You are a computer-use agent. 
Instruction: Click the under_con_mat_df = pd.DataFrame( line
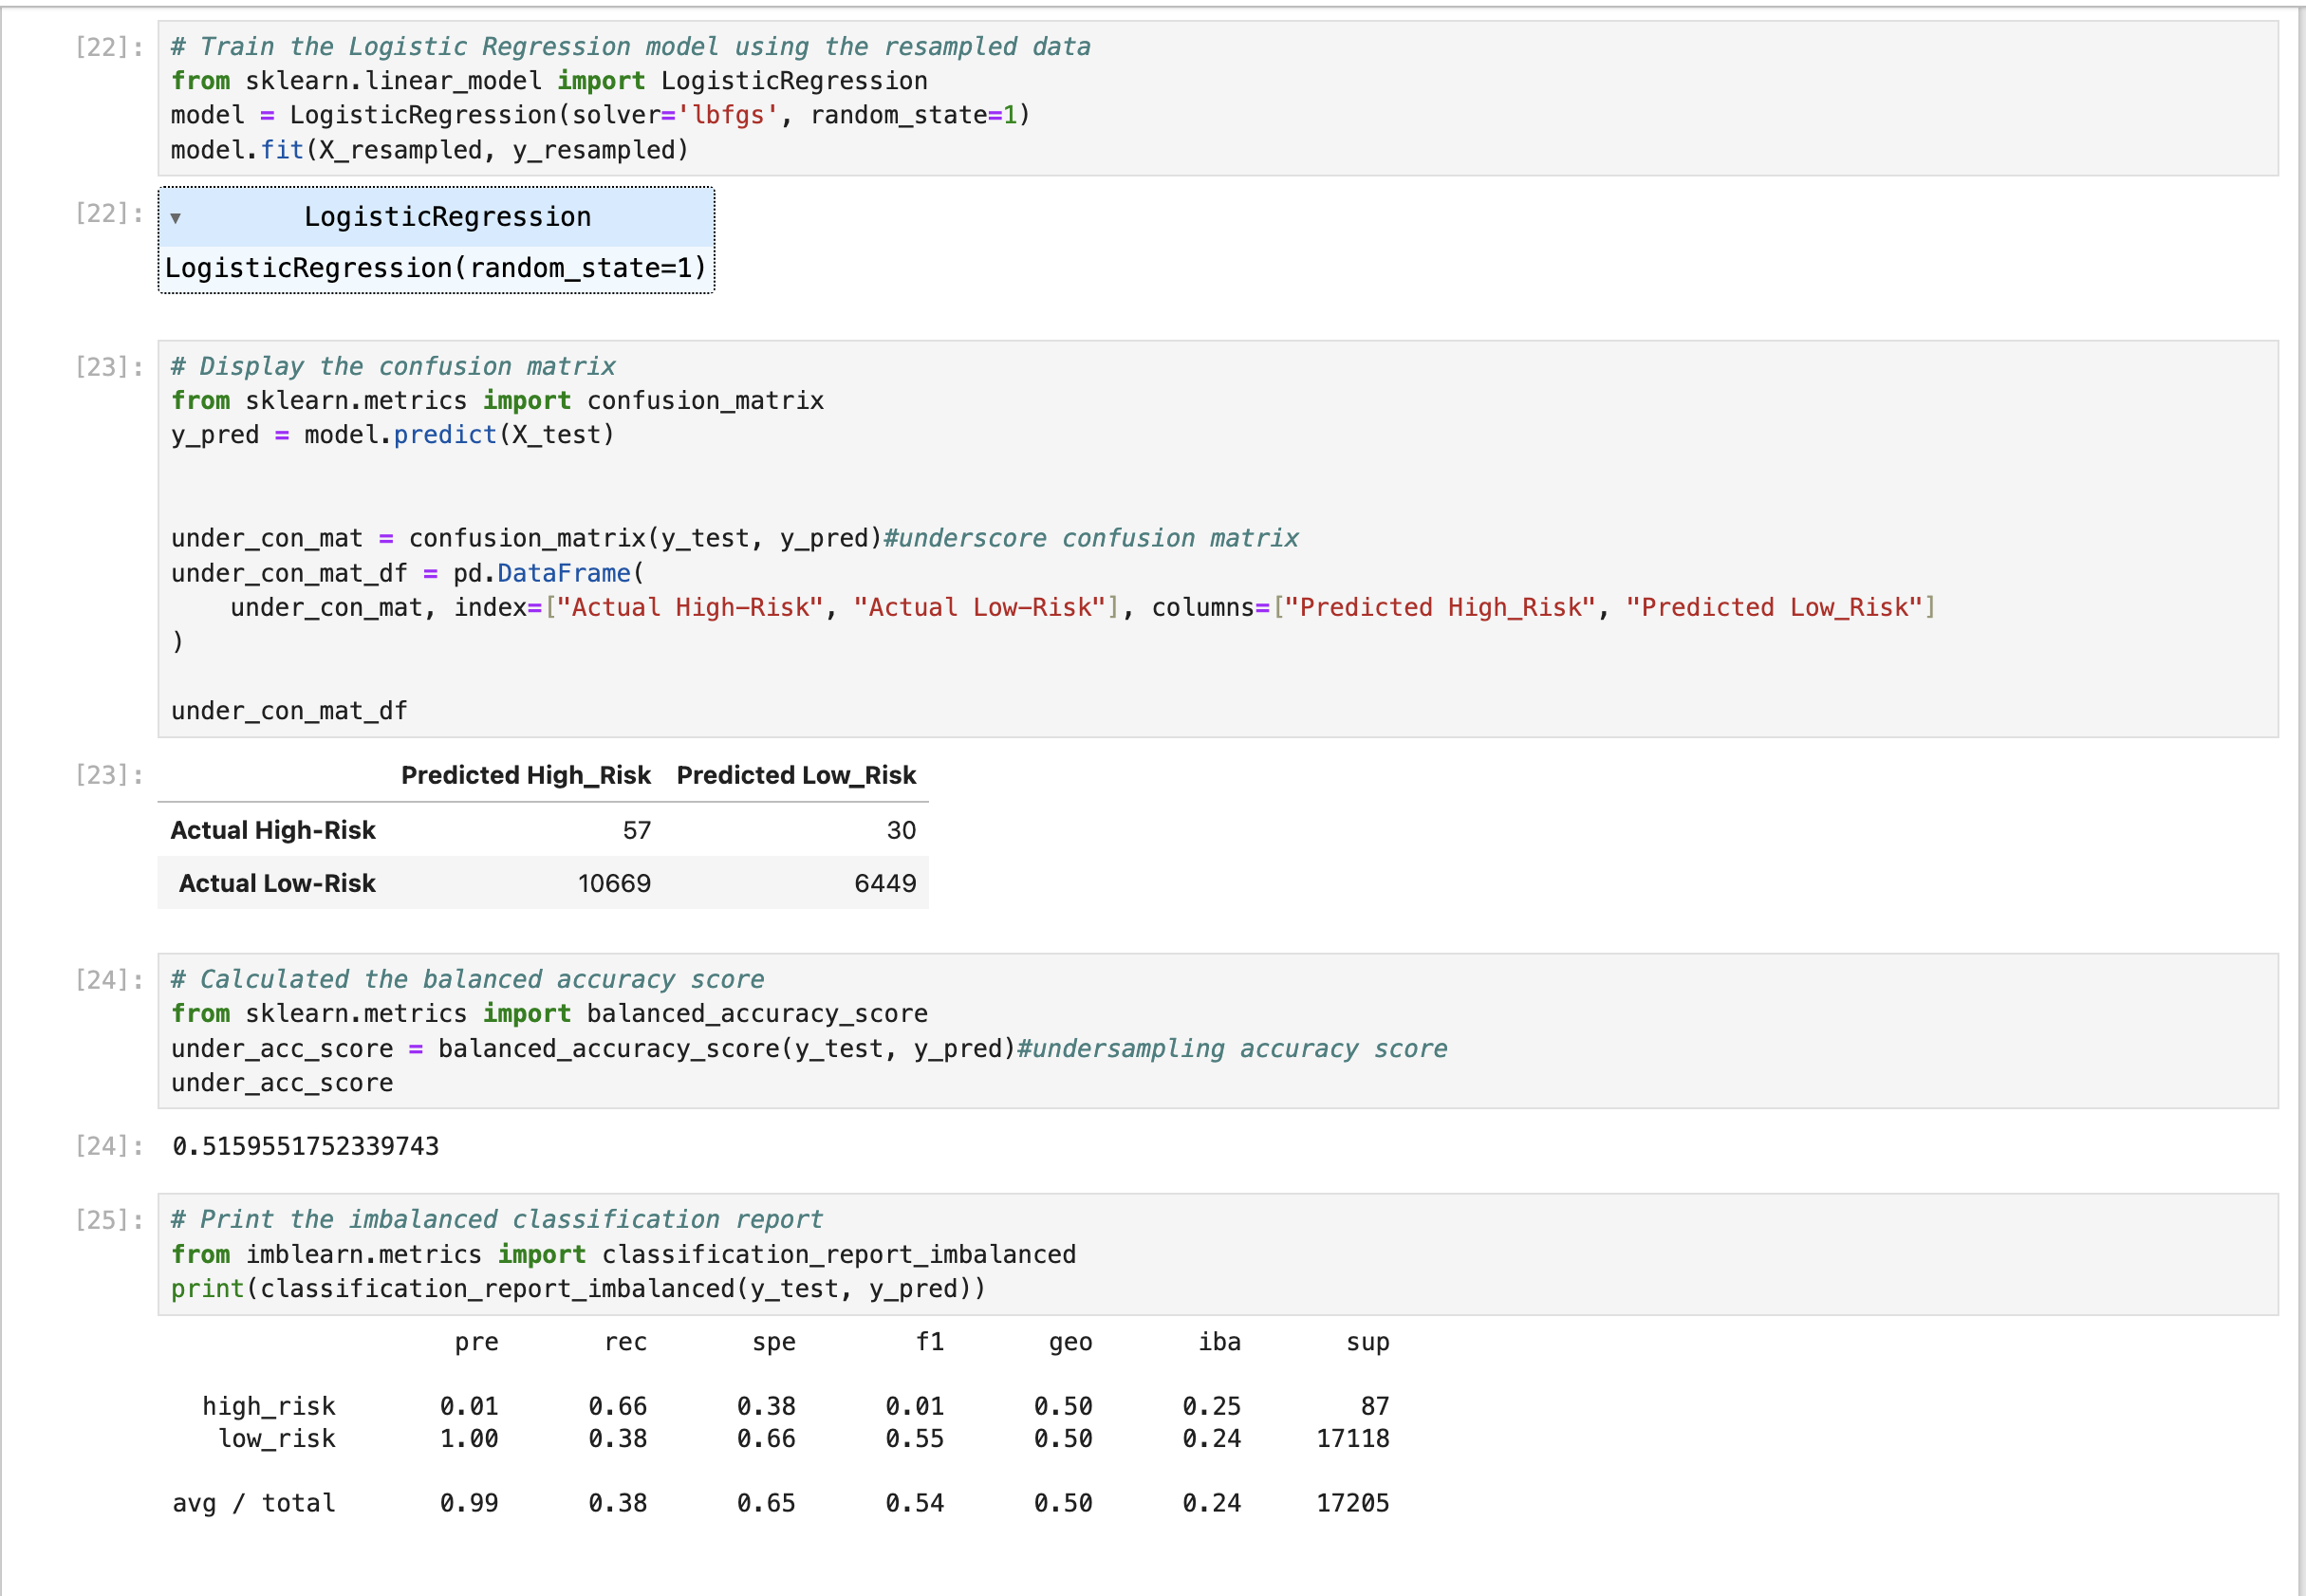point(408,574)
